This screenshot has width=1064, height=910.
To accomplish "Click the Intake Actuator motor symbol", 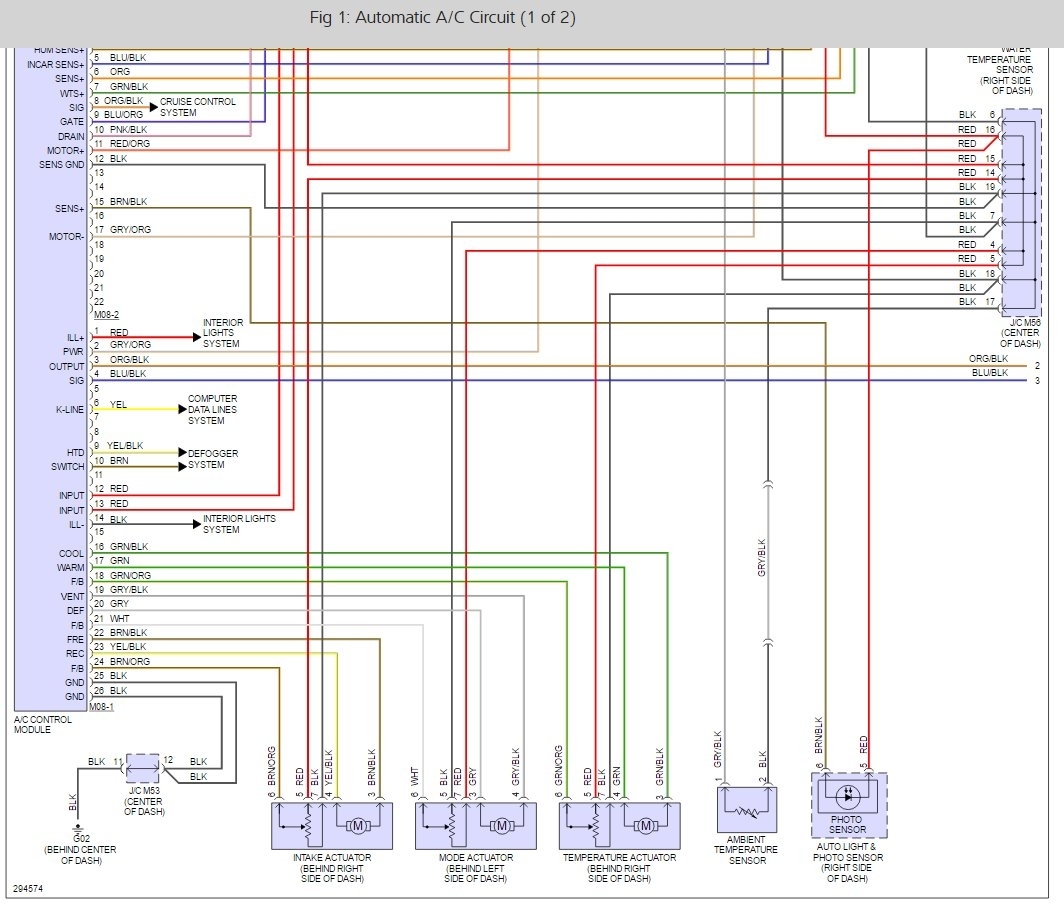I will click(x=358, y=826).
